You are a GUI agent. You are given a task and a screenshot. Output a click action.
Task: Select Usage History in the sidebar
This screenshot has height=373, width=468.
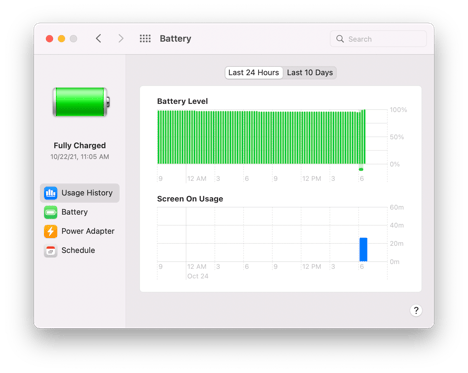(x=80, y=193)
